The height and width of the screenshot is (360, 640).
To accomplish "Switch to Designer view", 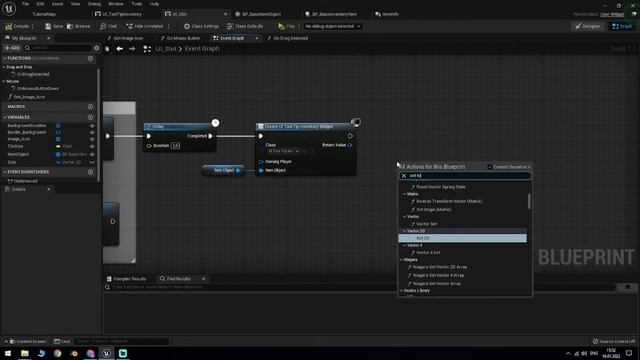I will 588,26.
